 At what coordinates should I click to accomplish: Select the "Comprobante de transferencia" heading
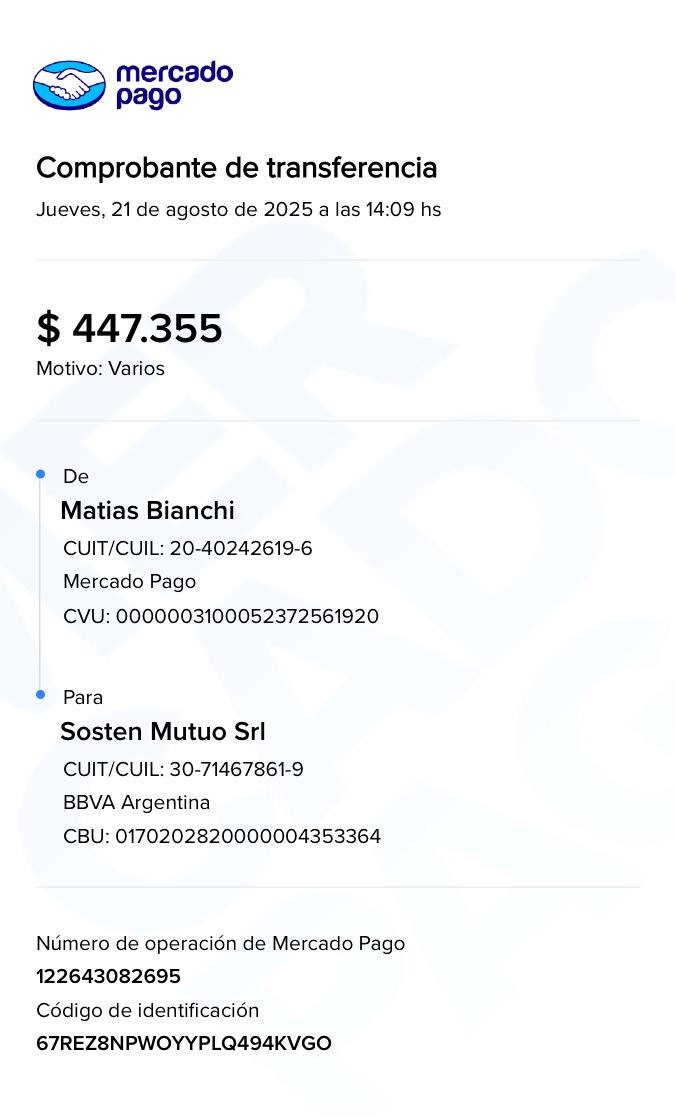pos(236,168)
